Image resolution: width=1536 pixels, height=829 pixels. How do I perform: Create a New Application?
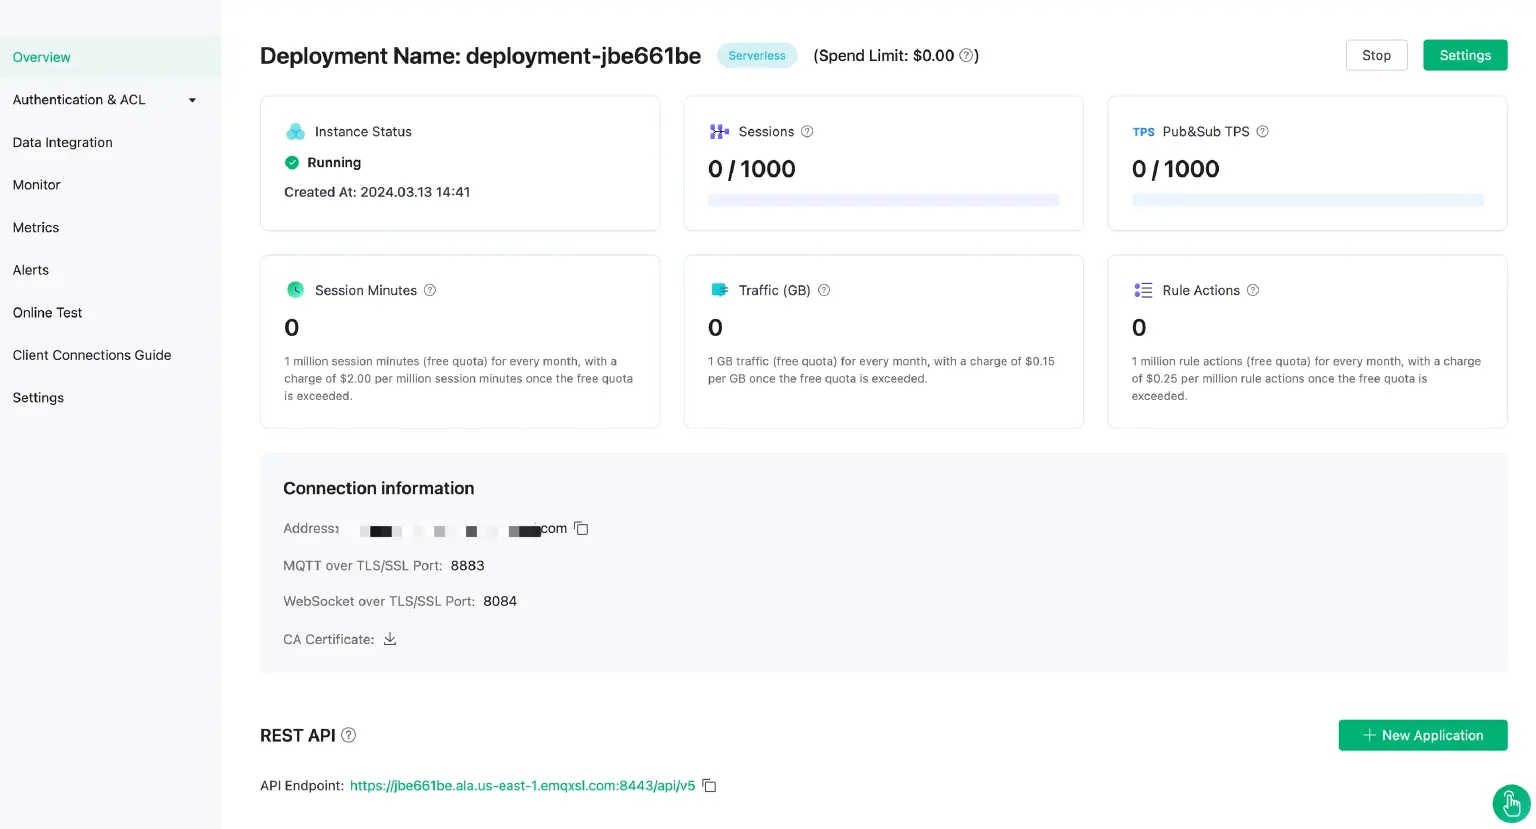click(x=1423, y=735)
